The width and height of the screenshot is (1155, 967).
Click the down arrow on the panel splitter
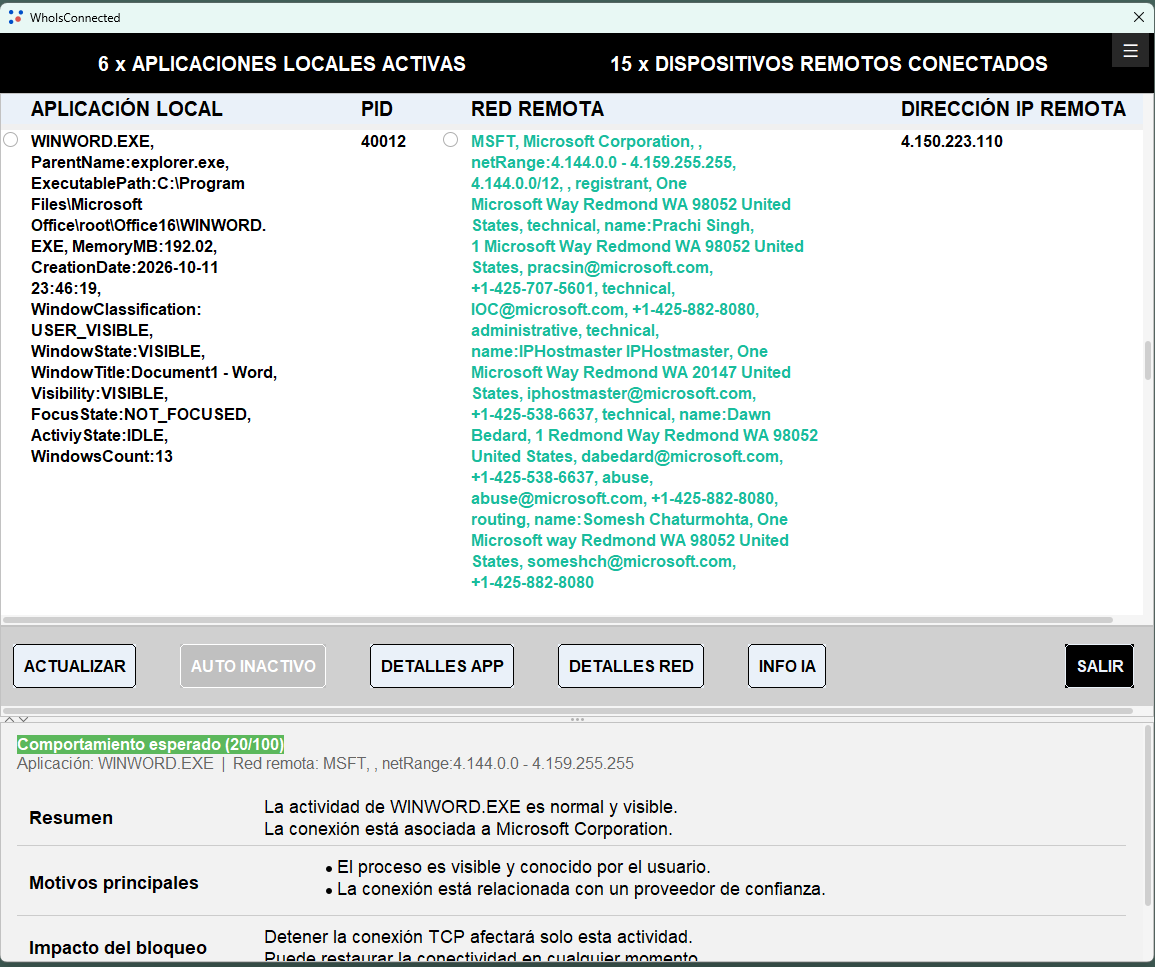click(24, 720)
